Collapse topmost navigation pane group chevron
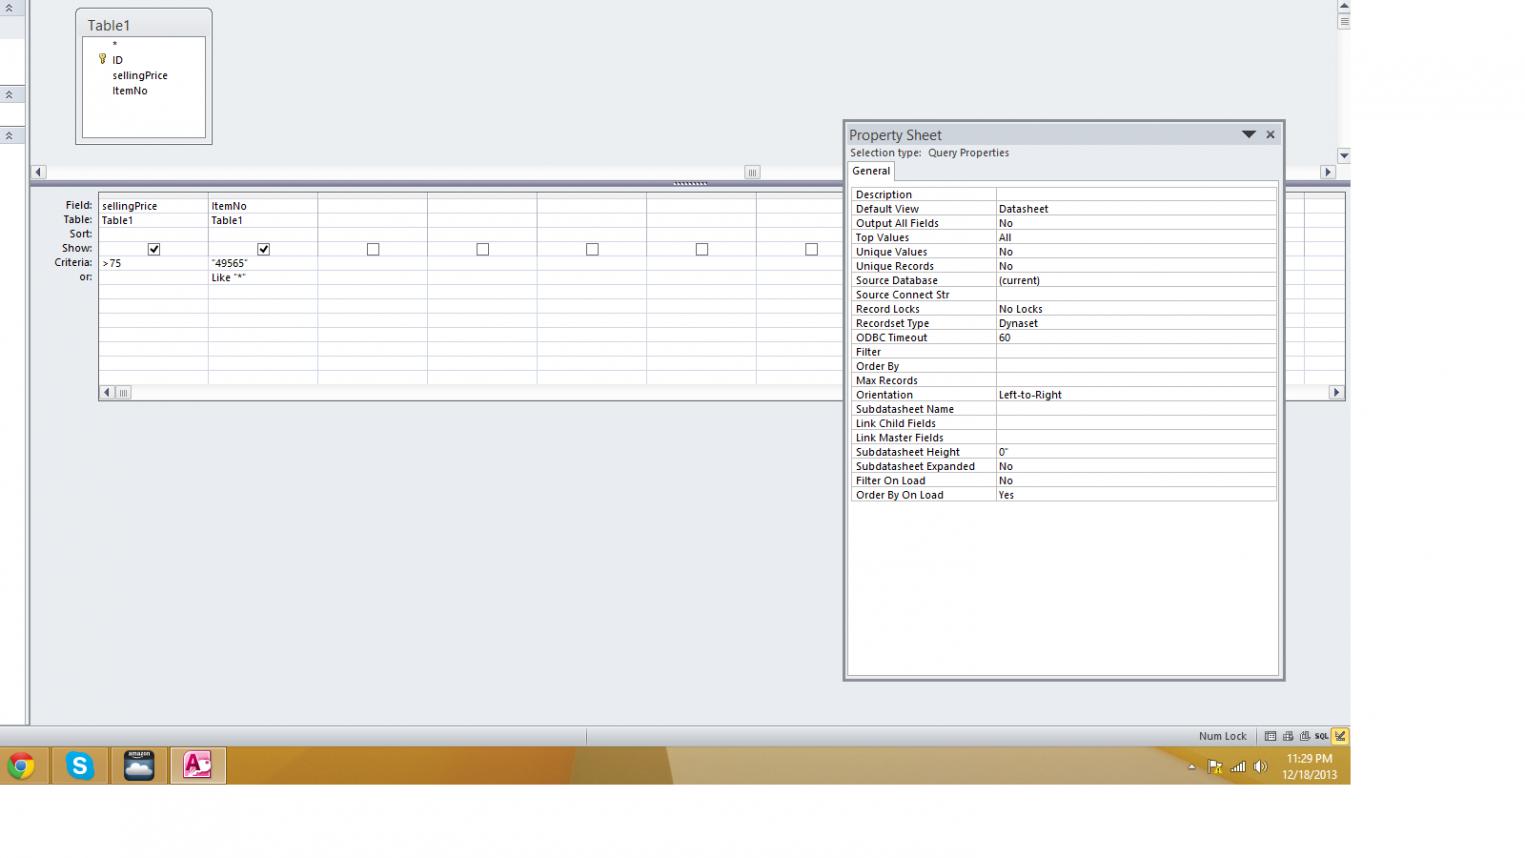The image size is (1525, 858). pos(9,8)
